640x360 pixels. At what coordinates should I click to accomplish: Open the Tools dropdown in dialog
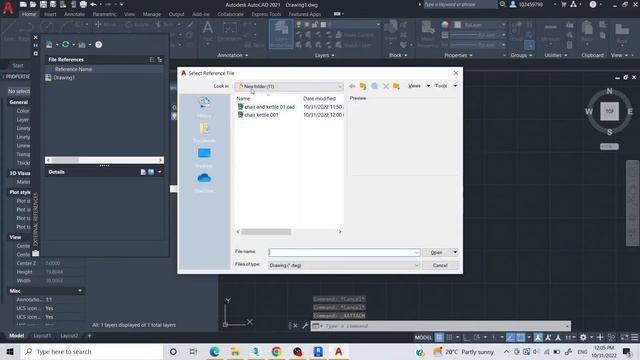tap(455, 86)
